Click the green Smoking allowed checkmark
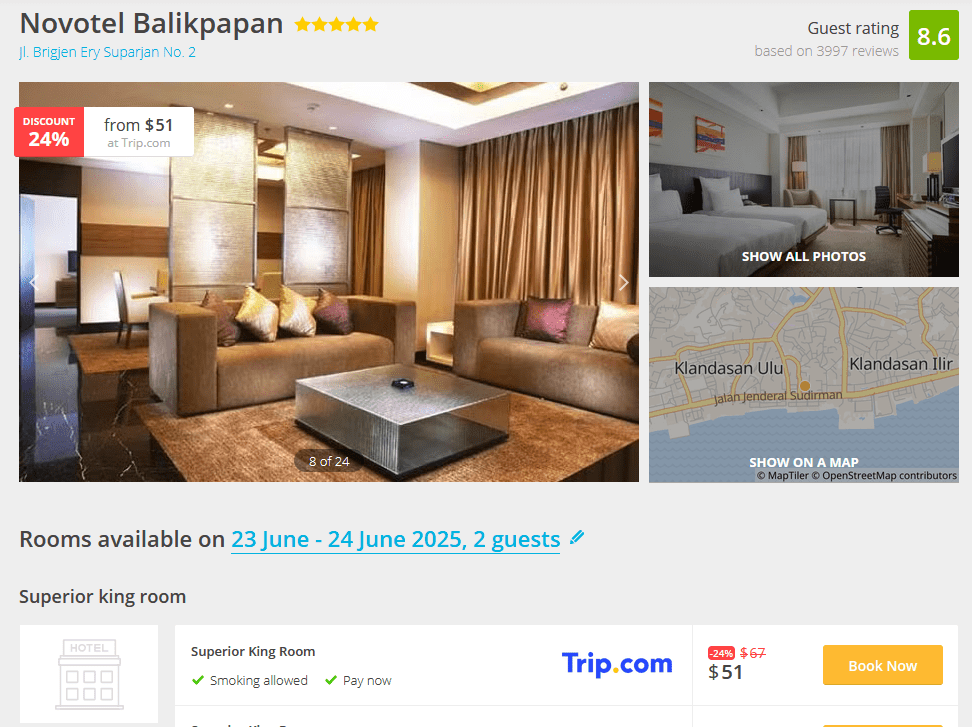 click(198, 681)
